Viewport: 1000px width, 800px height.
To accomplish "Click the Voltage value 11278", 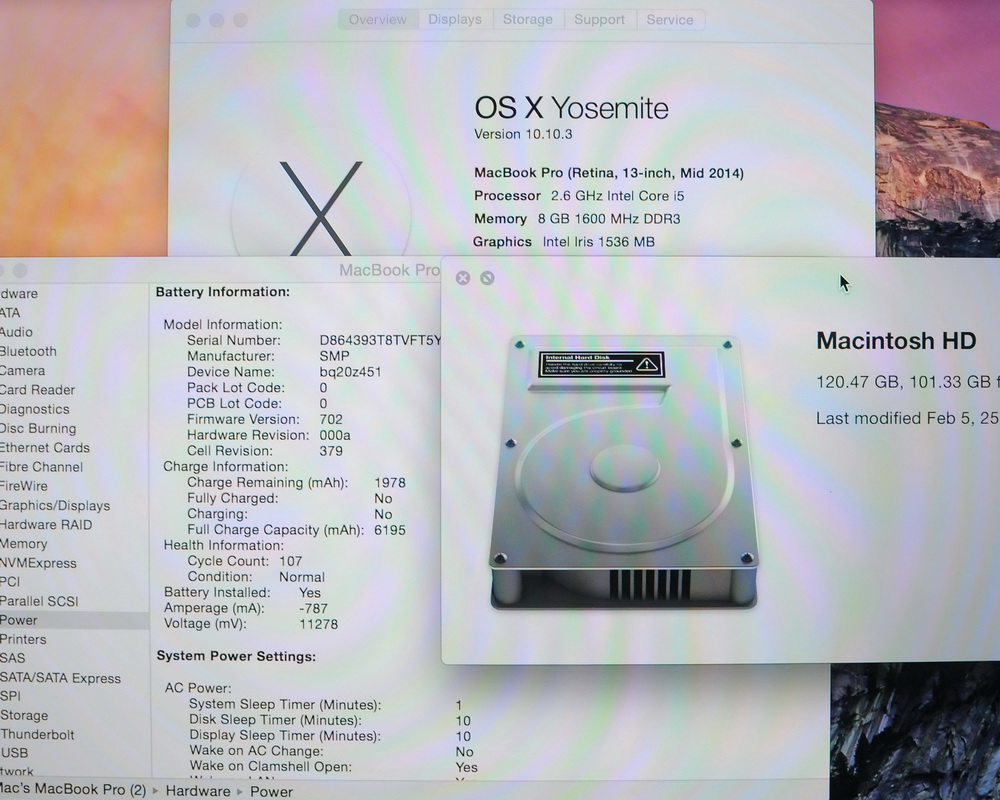I will [318, 624].
